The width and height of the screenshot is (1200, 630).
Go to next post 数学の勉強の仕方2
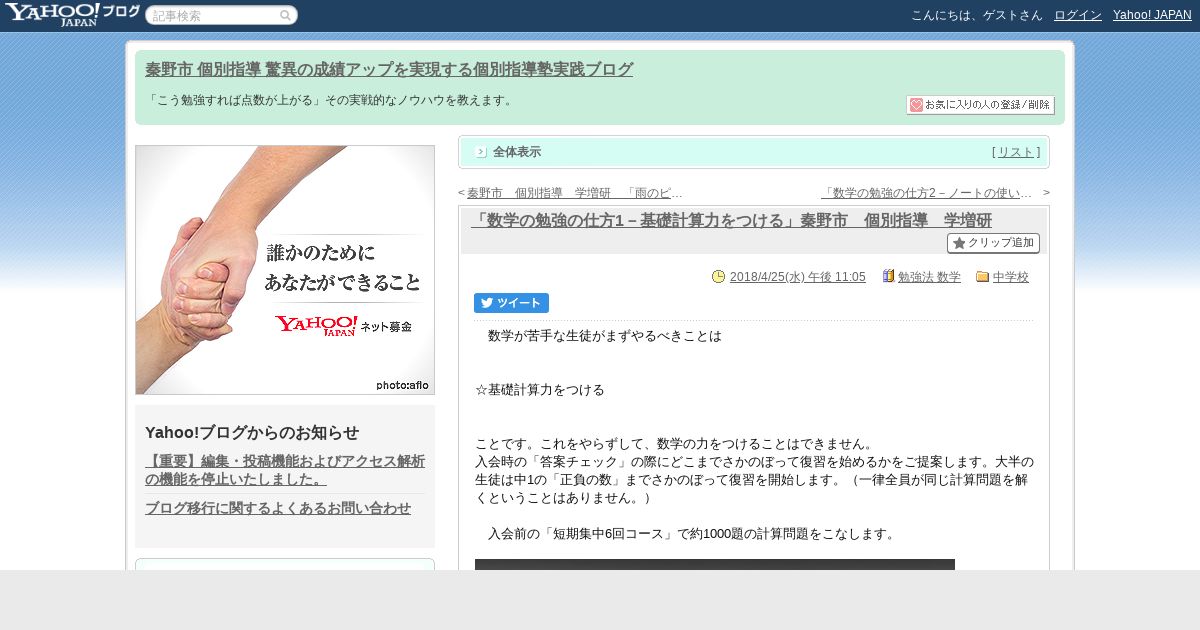point(926,193)
